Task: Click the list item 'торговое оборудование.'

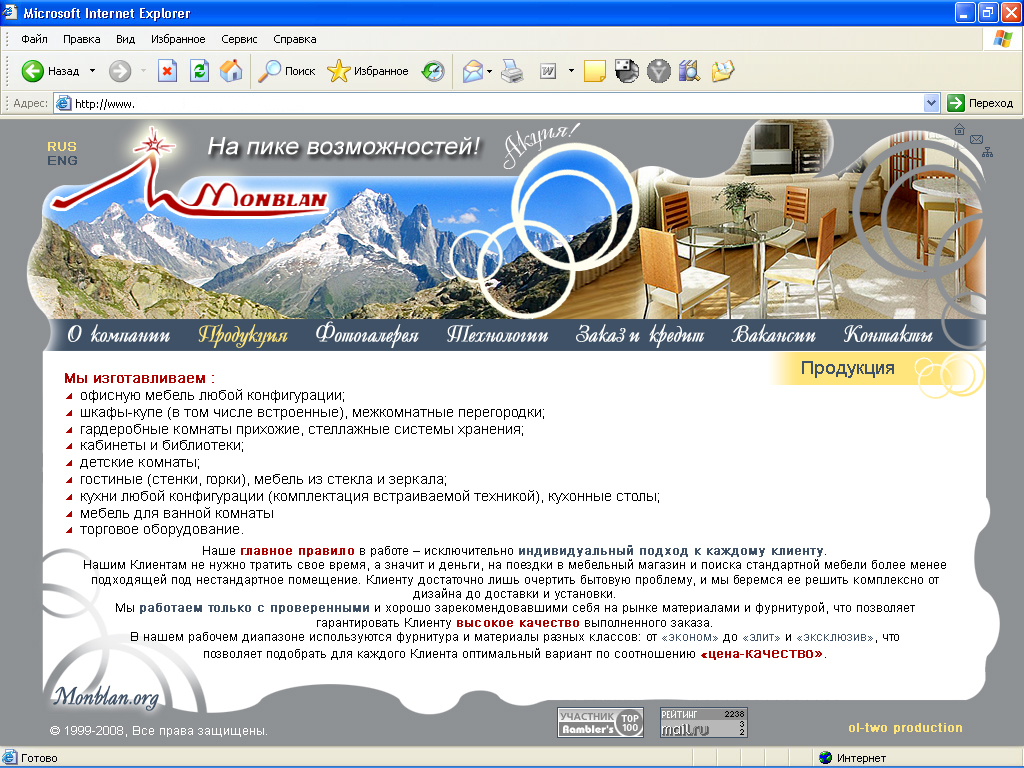Action: (161, 529)
